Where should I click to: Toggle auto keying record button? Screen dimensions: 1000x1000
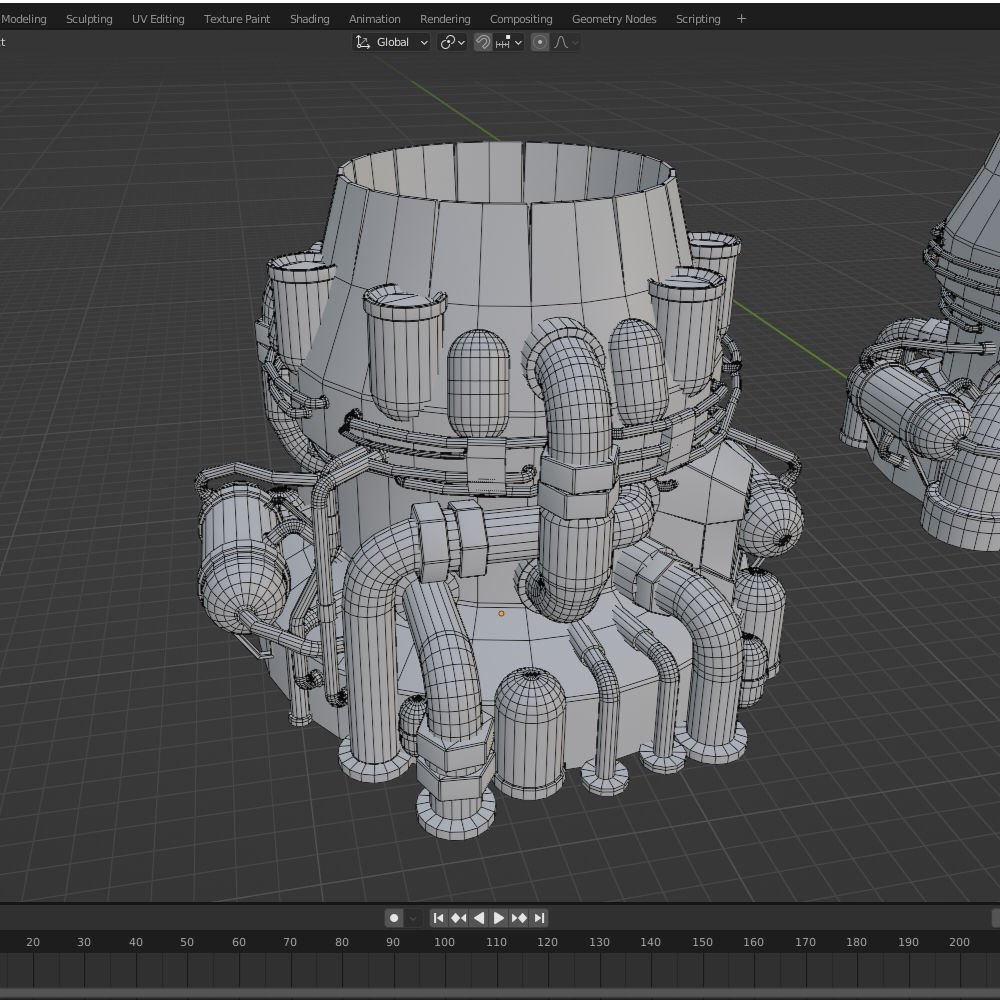(394, 918)
